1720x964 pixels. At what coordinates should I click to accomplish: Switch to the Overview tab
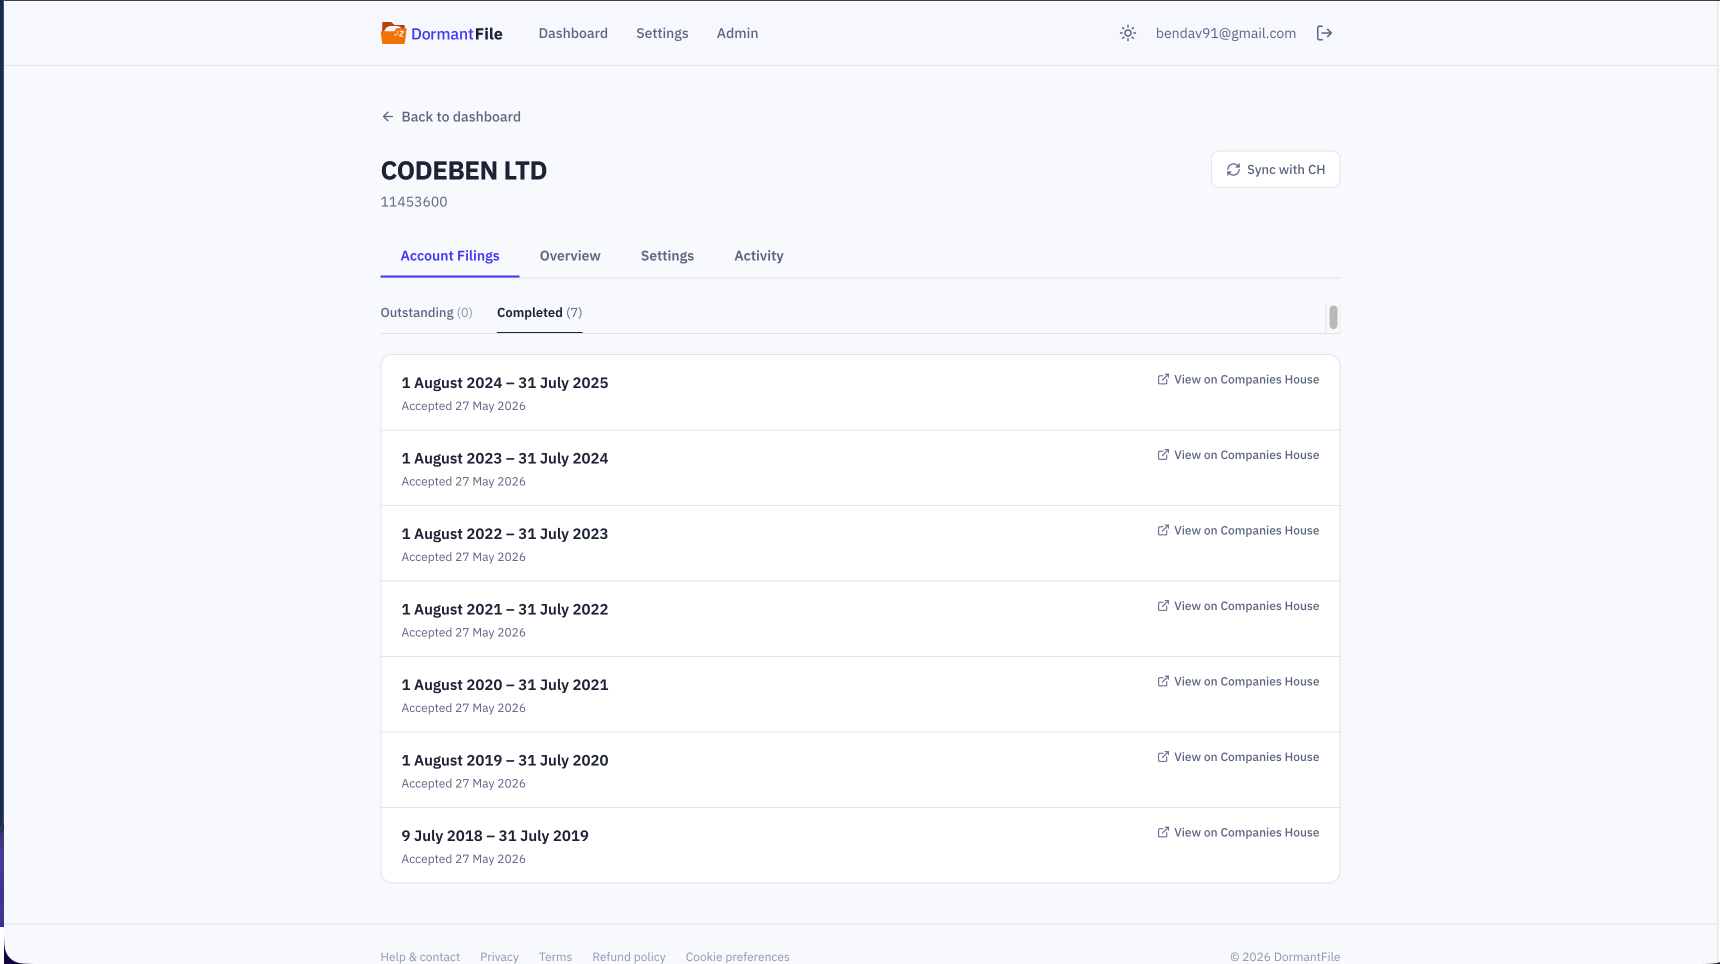pos(570,256)
